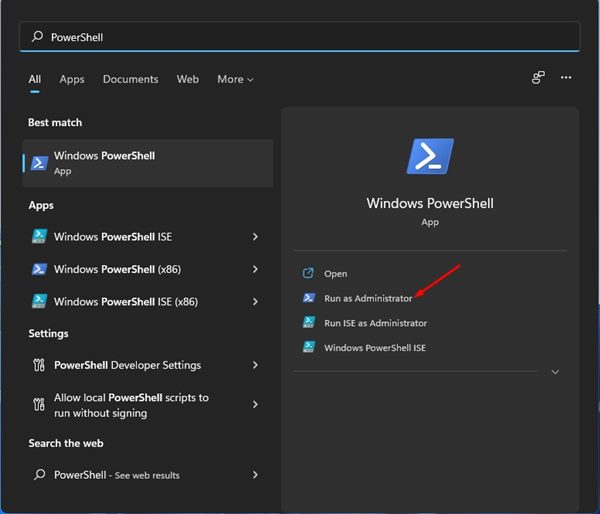Screen dimensions: 600x514
Task: Switch to the Apps tab
Action: 72,79
